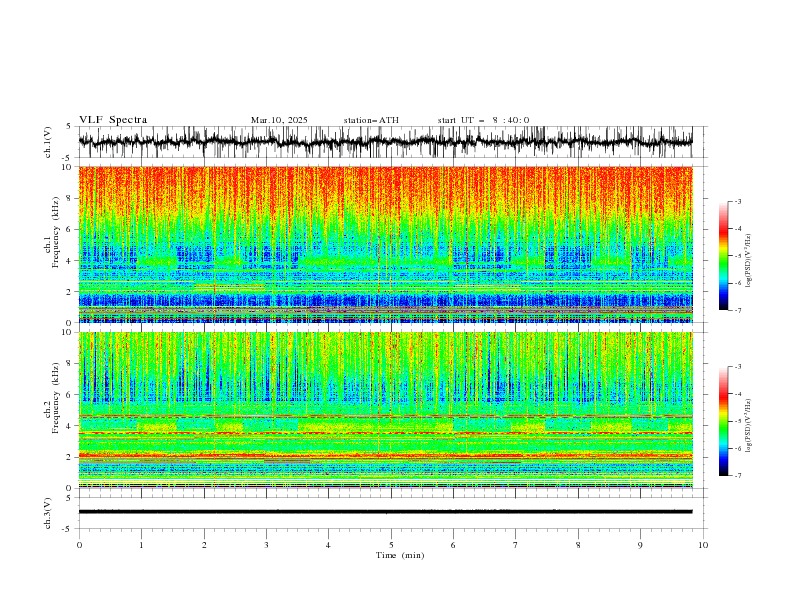Click the '-7' tick on upper color bar
792x612 pixels.
pos(737,310)
